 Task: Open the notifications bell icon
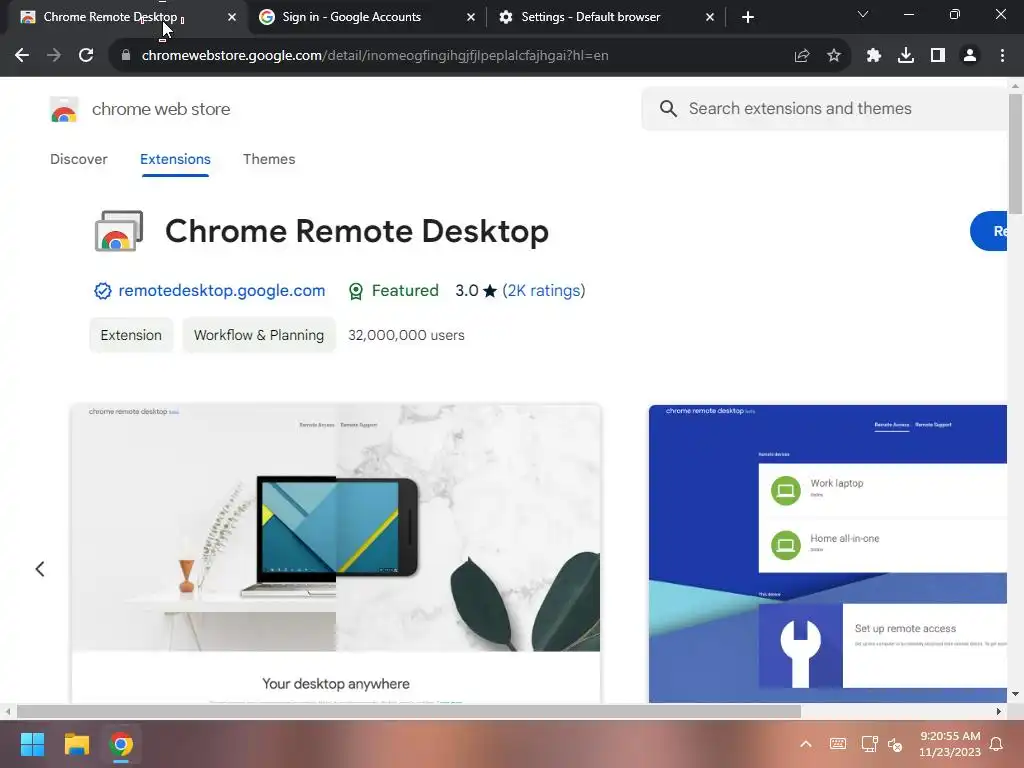coord(996,744)
